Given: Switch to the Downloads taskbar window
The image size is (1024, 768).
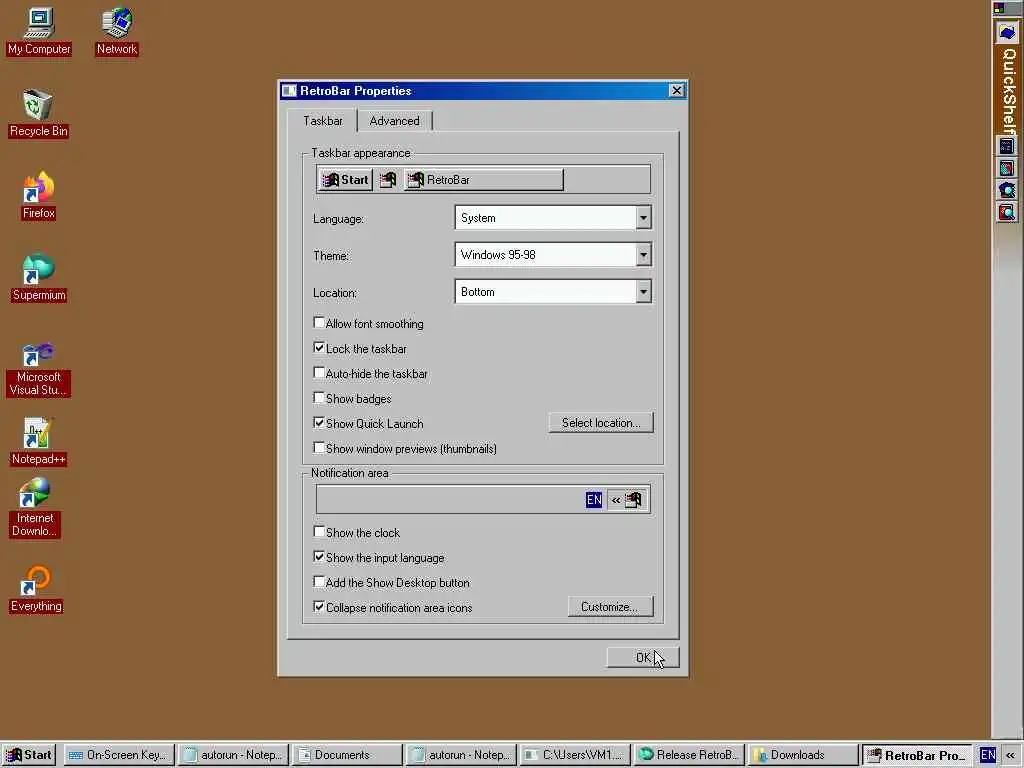Looking at the screenshot, I should (x=803, y=756).
